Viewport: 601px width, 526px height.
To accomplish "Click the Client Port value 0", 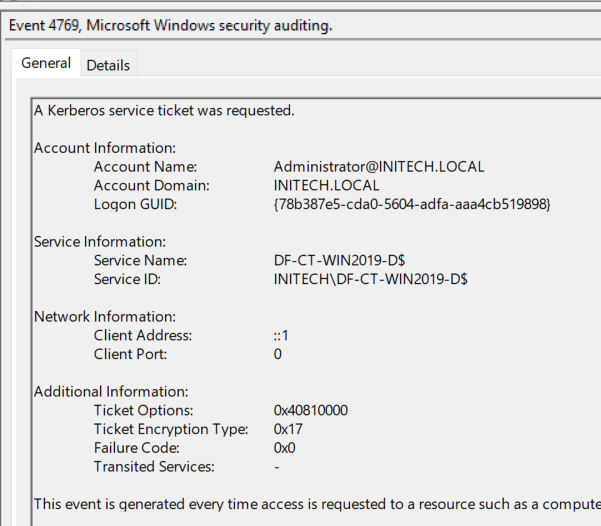I will pyautogui.click(x=278, y=354).
